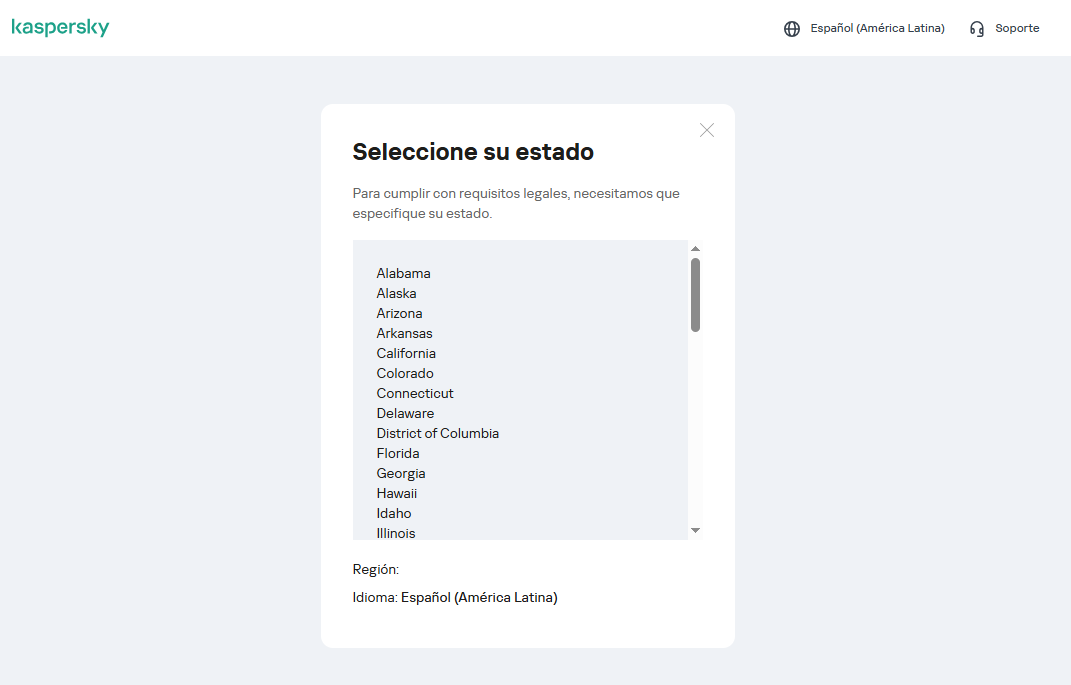
Task: Select Idaho from the state list
Action: coord(394,514)
